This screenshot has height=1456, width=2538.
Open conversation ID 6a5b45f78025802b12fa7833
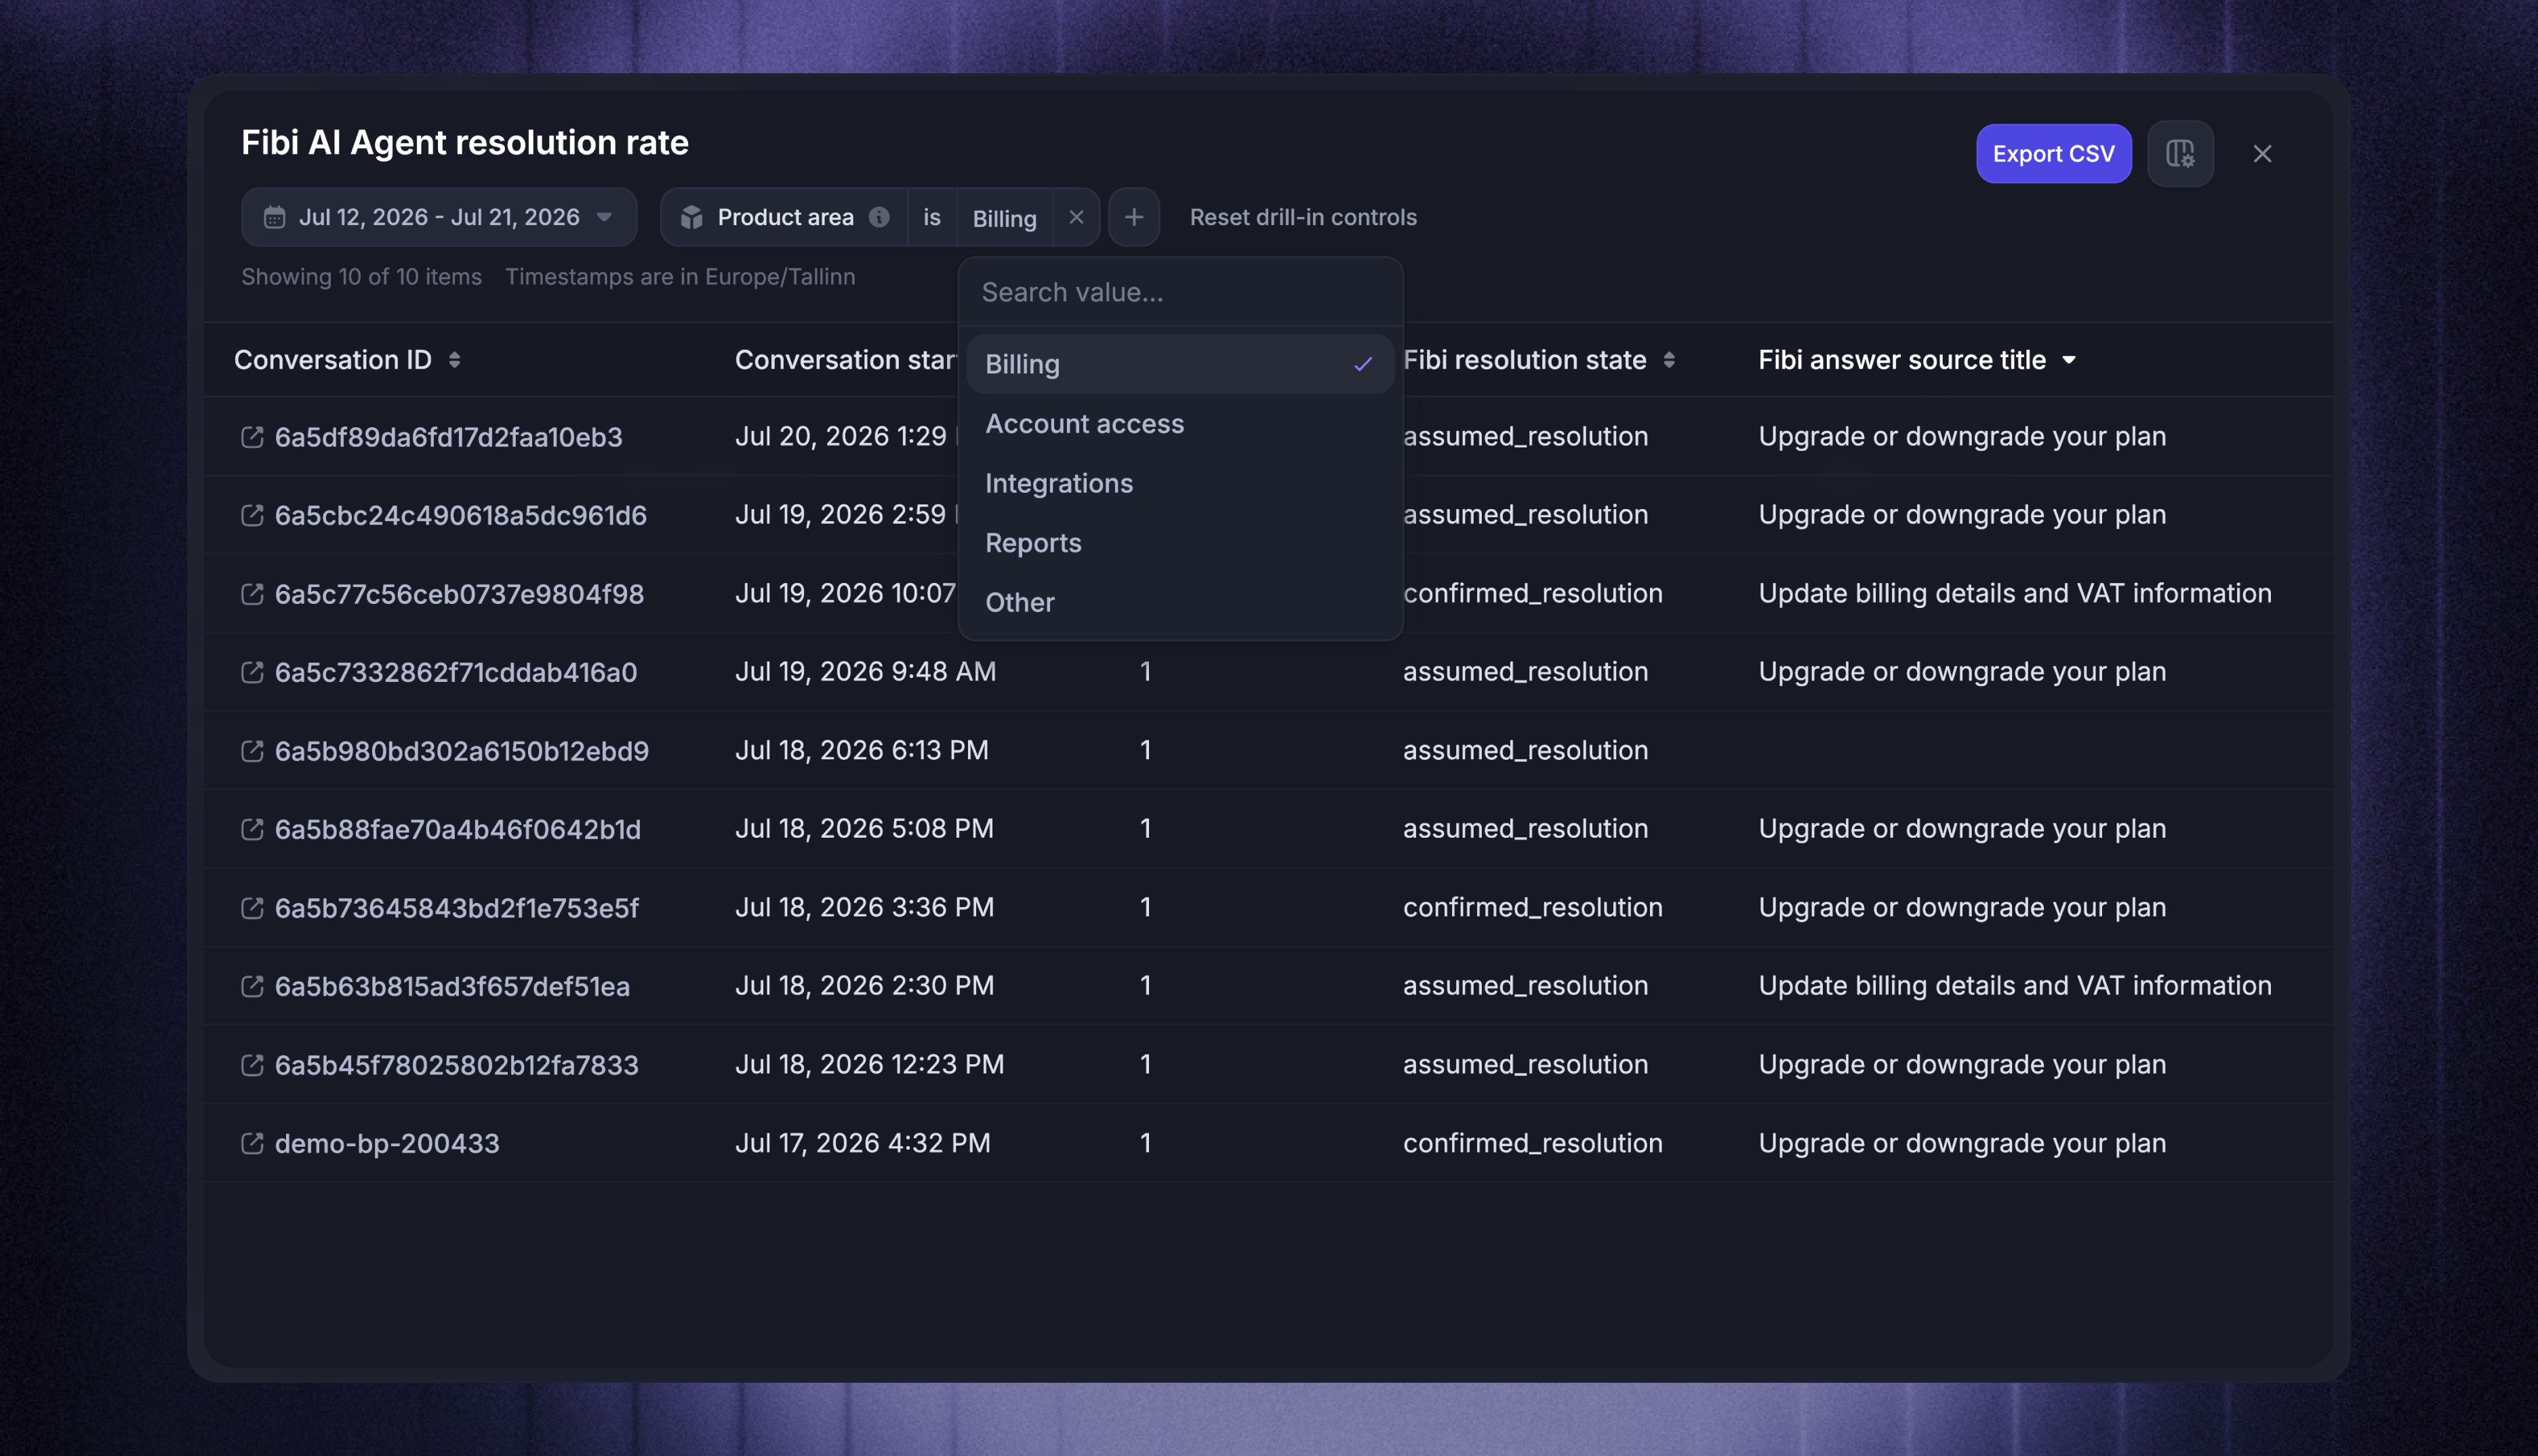click(456, 1065)
